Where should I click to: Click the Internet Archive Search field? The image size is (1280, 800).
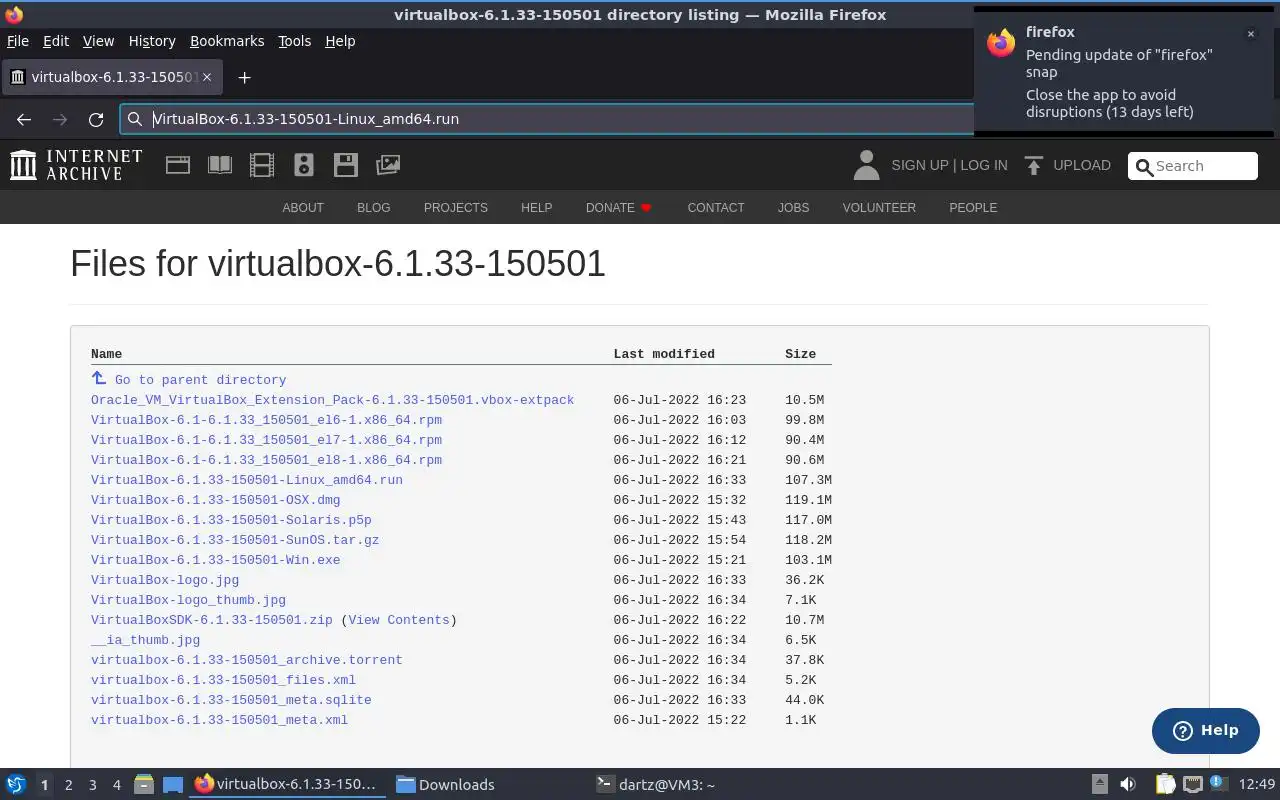(1193, 166)
